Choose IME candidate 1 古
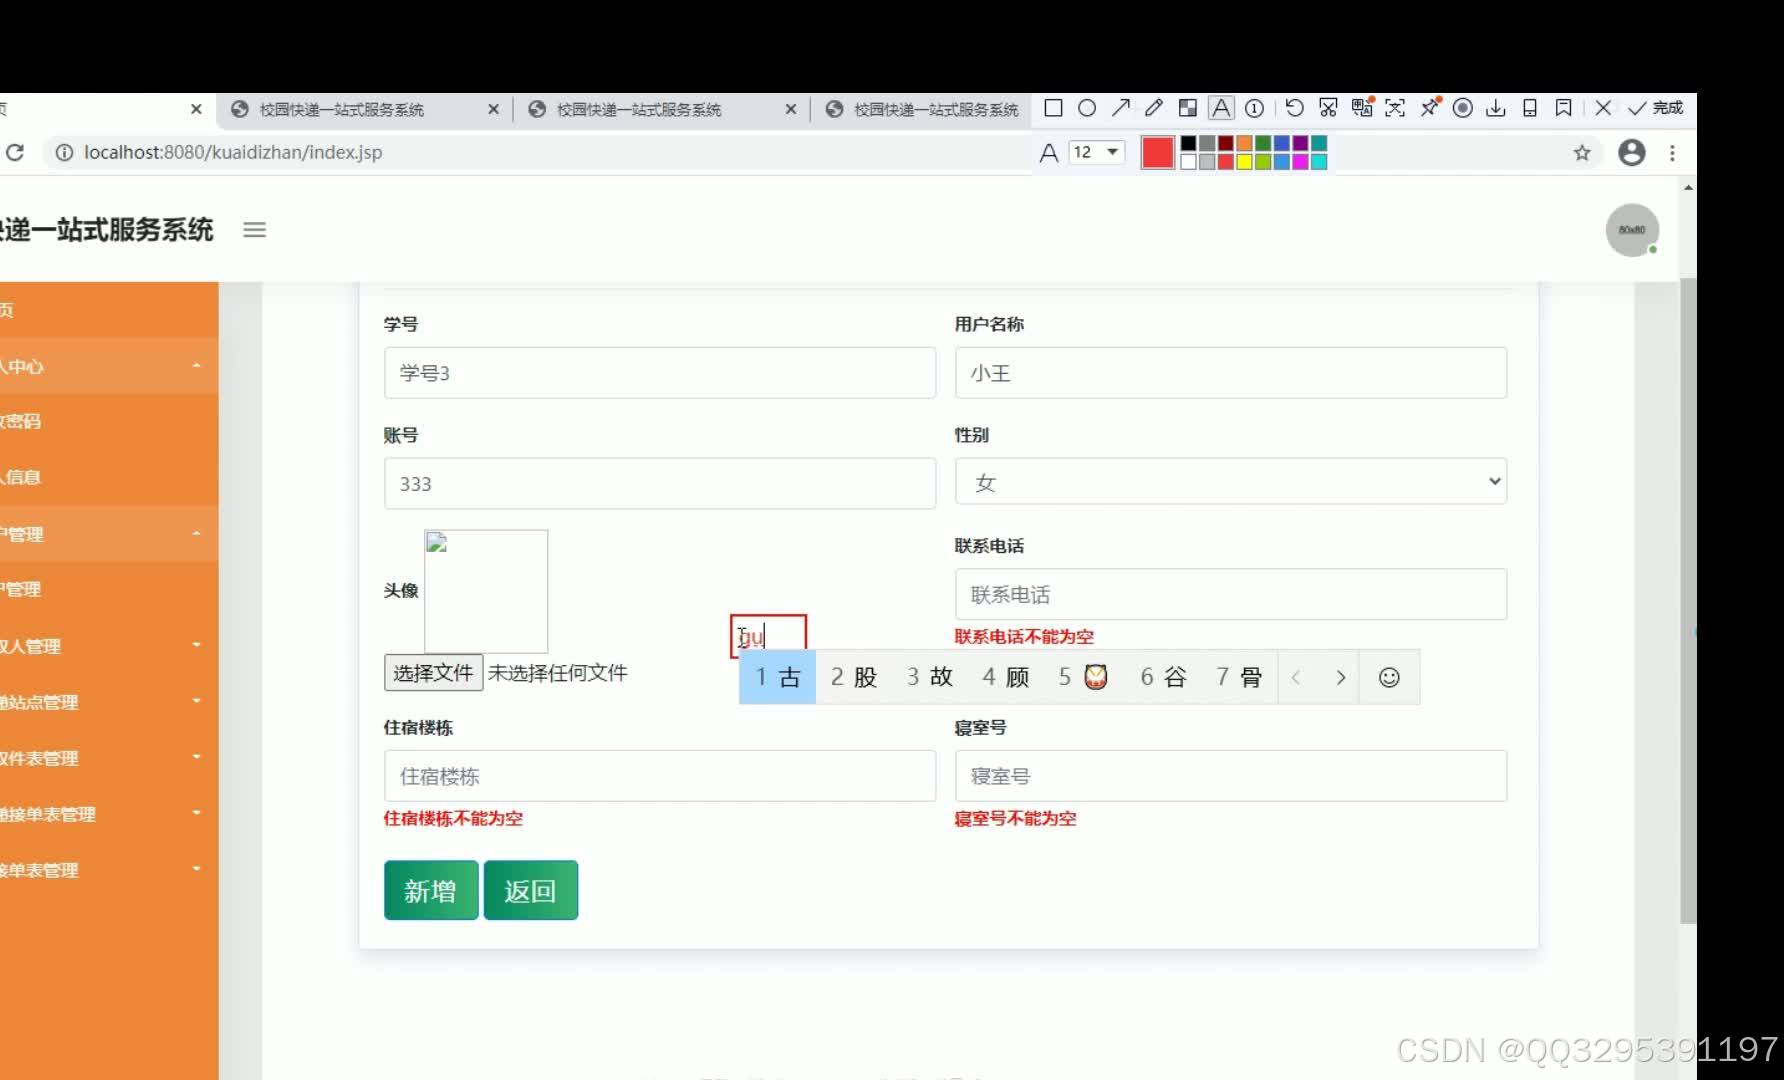 (x=778, y=677)
